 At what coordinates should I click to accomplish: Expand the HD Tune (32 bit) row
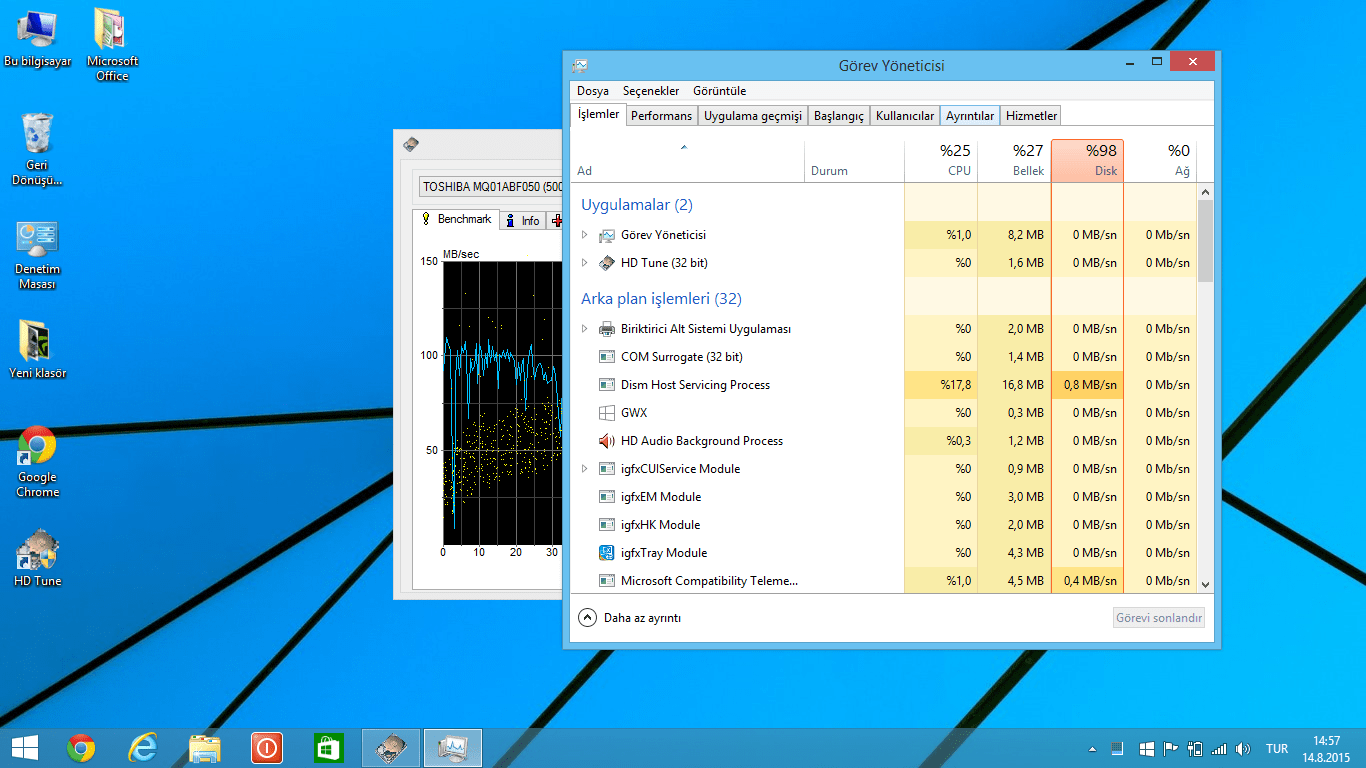[x=585, y=263]
